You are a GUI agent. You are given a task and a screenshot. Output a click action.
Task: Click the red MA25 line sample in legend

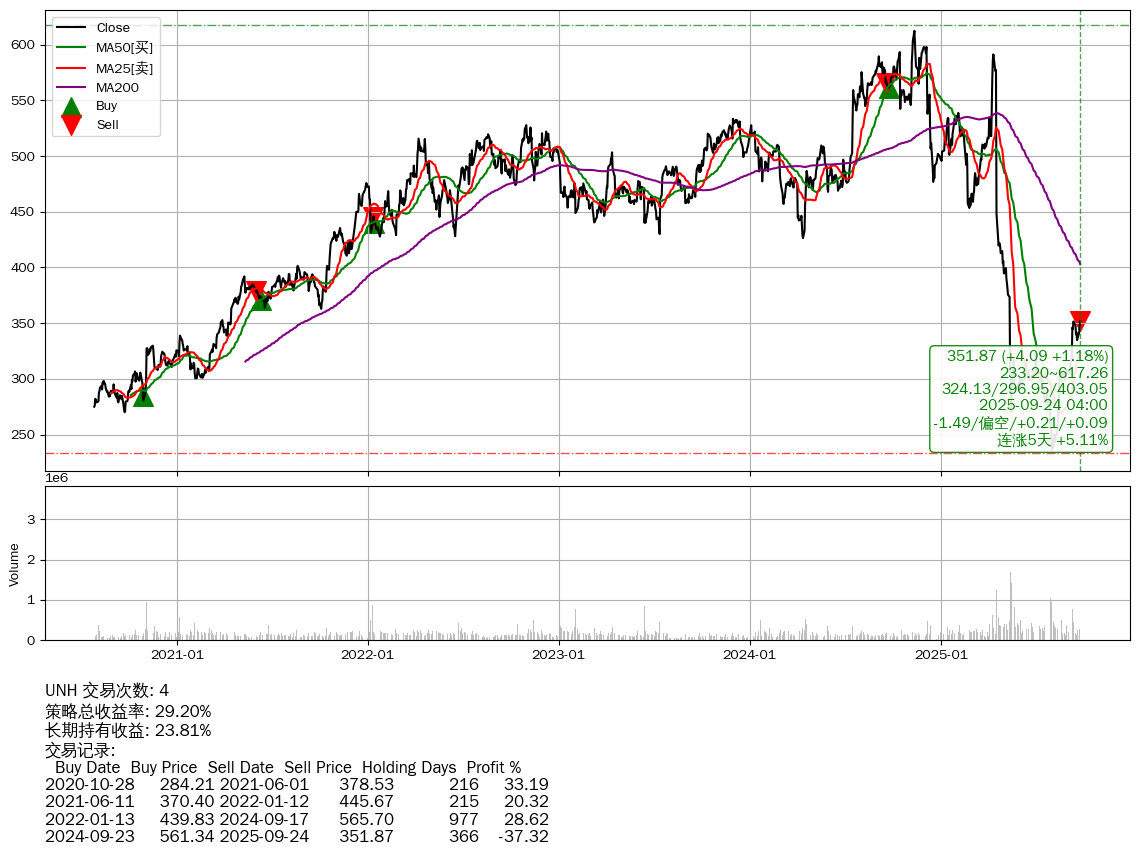(x=71, y=68)
